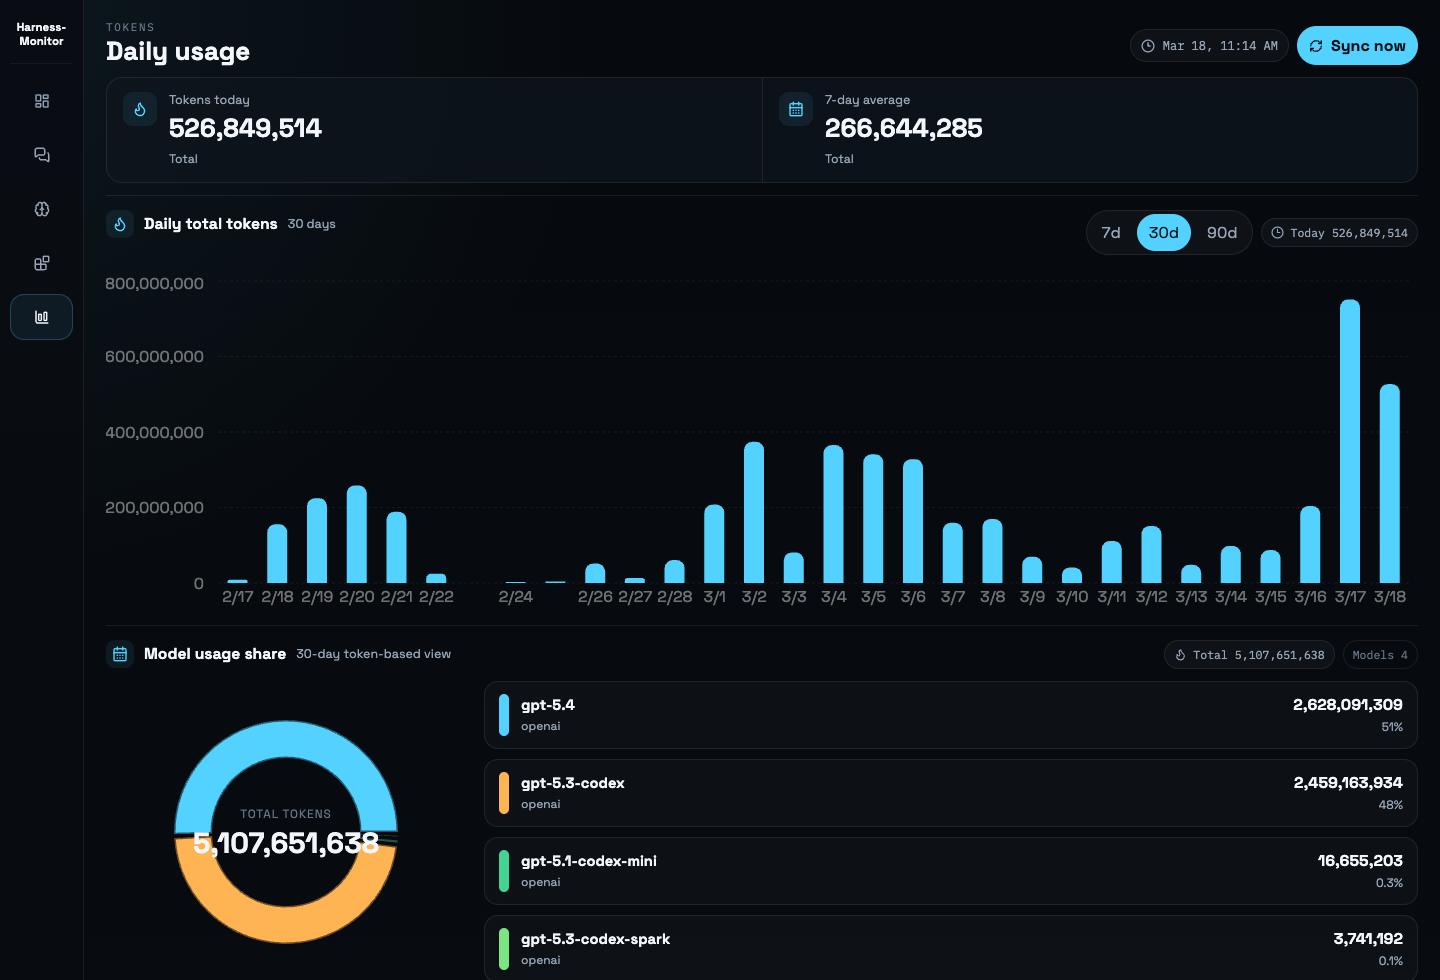
Task: Click the flame icon beside Daily total tokens
Action: (120, 224)
